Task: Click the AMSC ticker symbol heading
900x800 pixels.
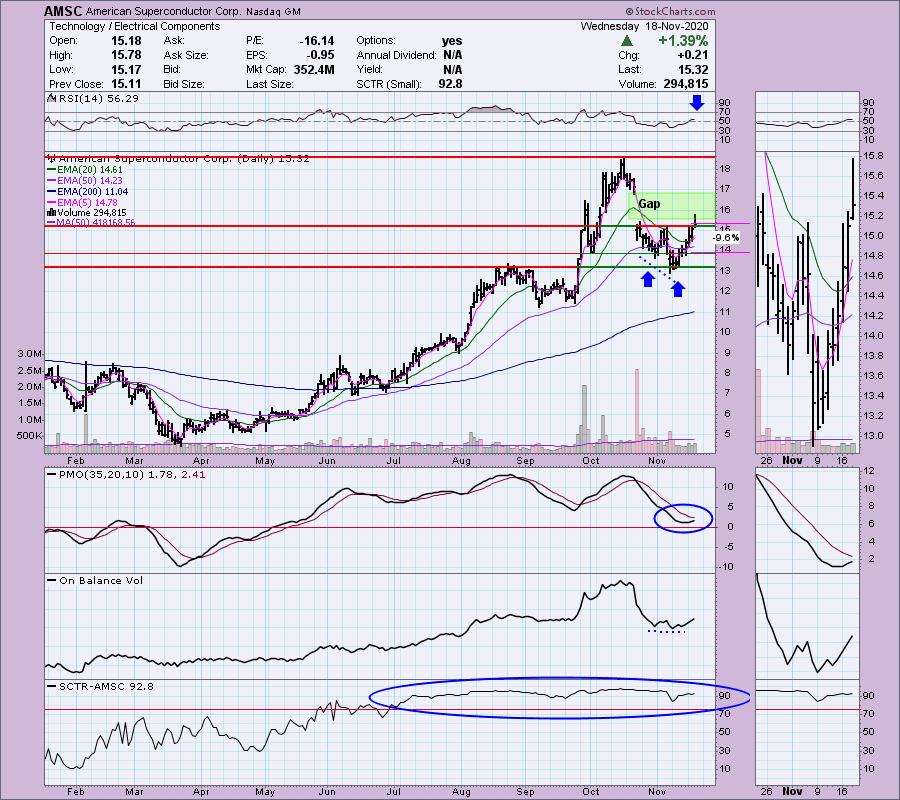Action: pos(63,11)
